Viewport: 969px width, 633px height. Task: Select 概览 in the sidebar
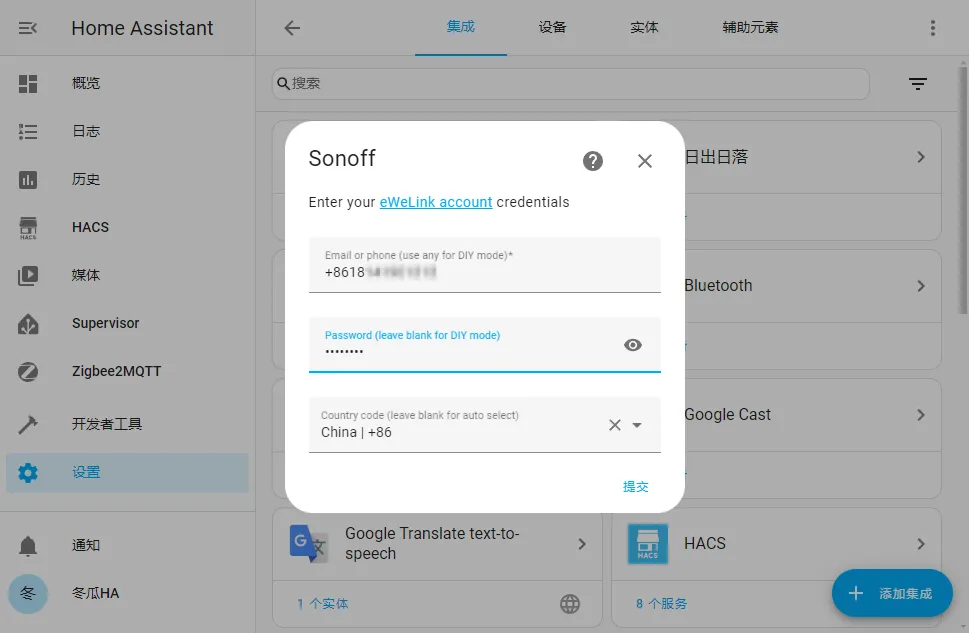coord(127,83)
